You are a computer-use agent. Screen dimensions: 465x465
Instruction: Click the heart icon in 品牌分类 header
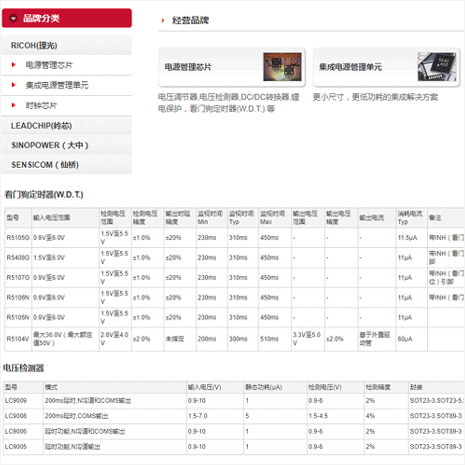point(13,18)
